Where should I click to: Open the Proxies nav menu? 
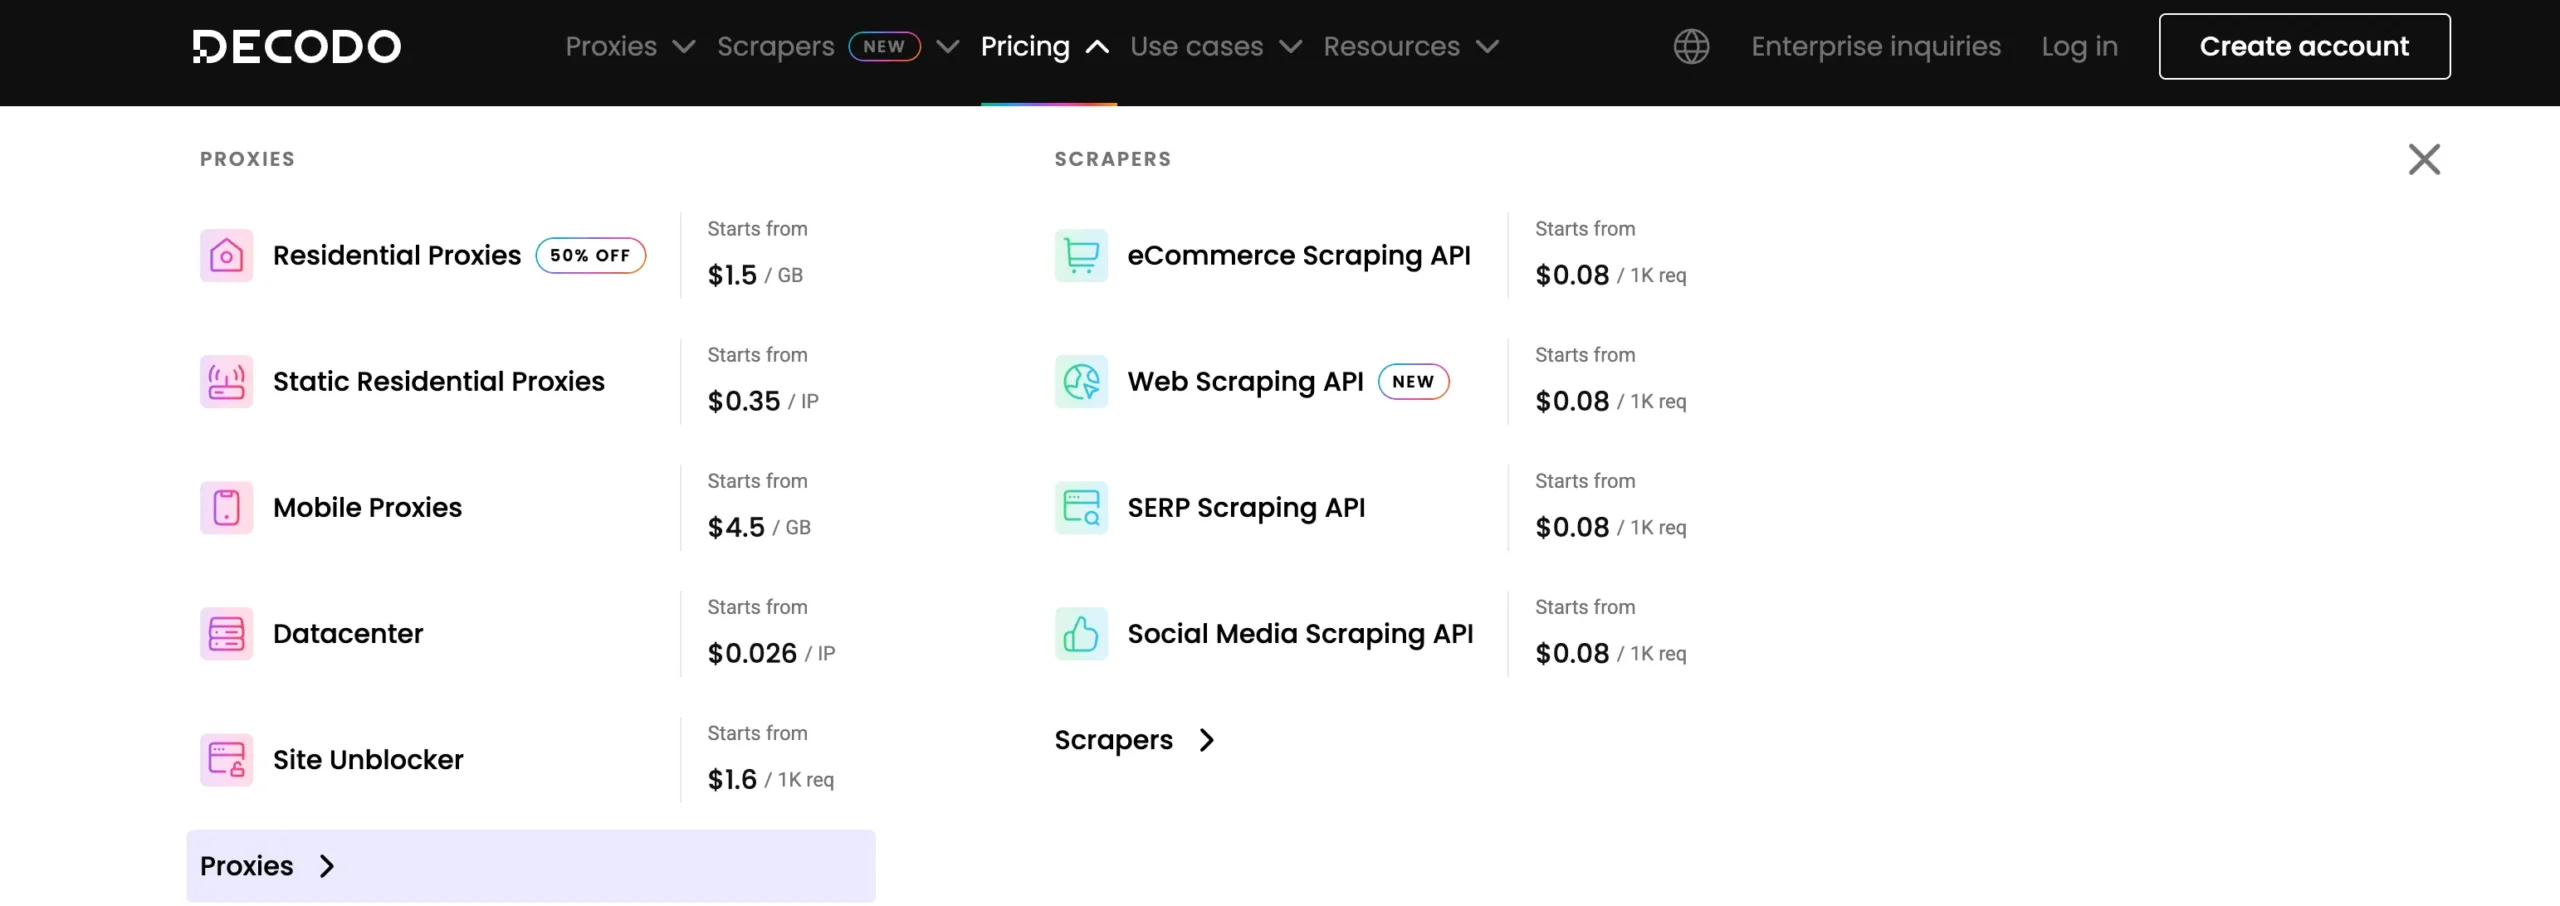[611, 46]
